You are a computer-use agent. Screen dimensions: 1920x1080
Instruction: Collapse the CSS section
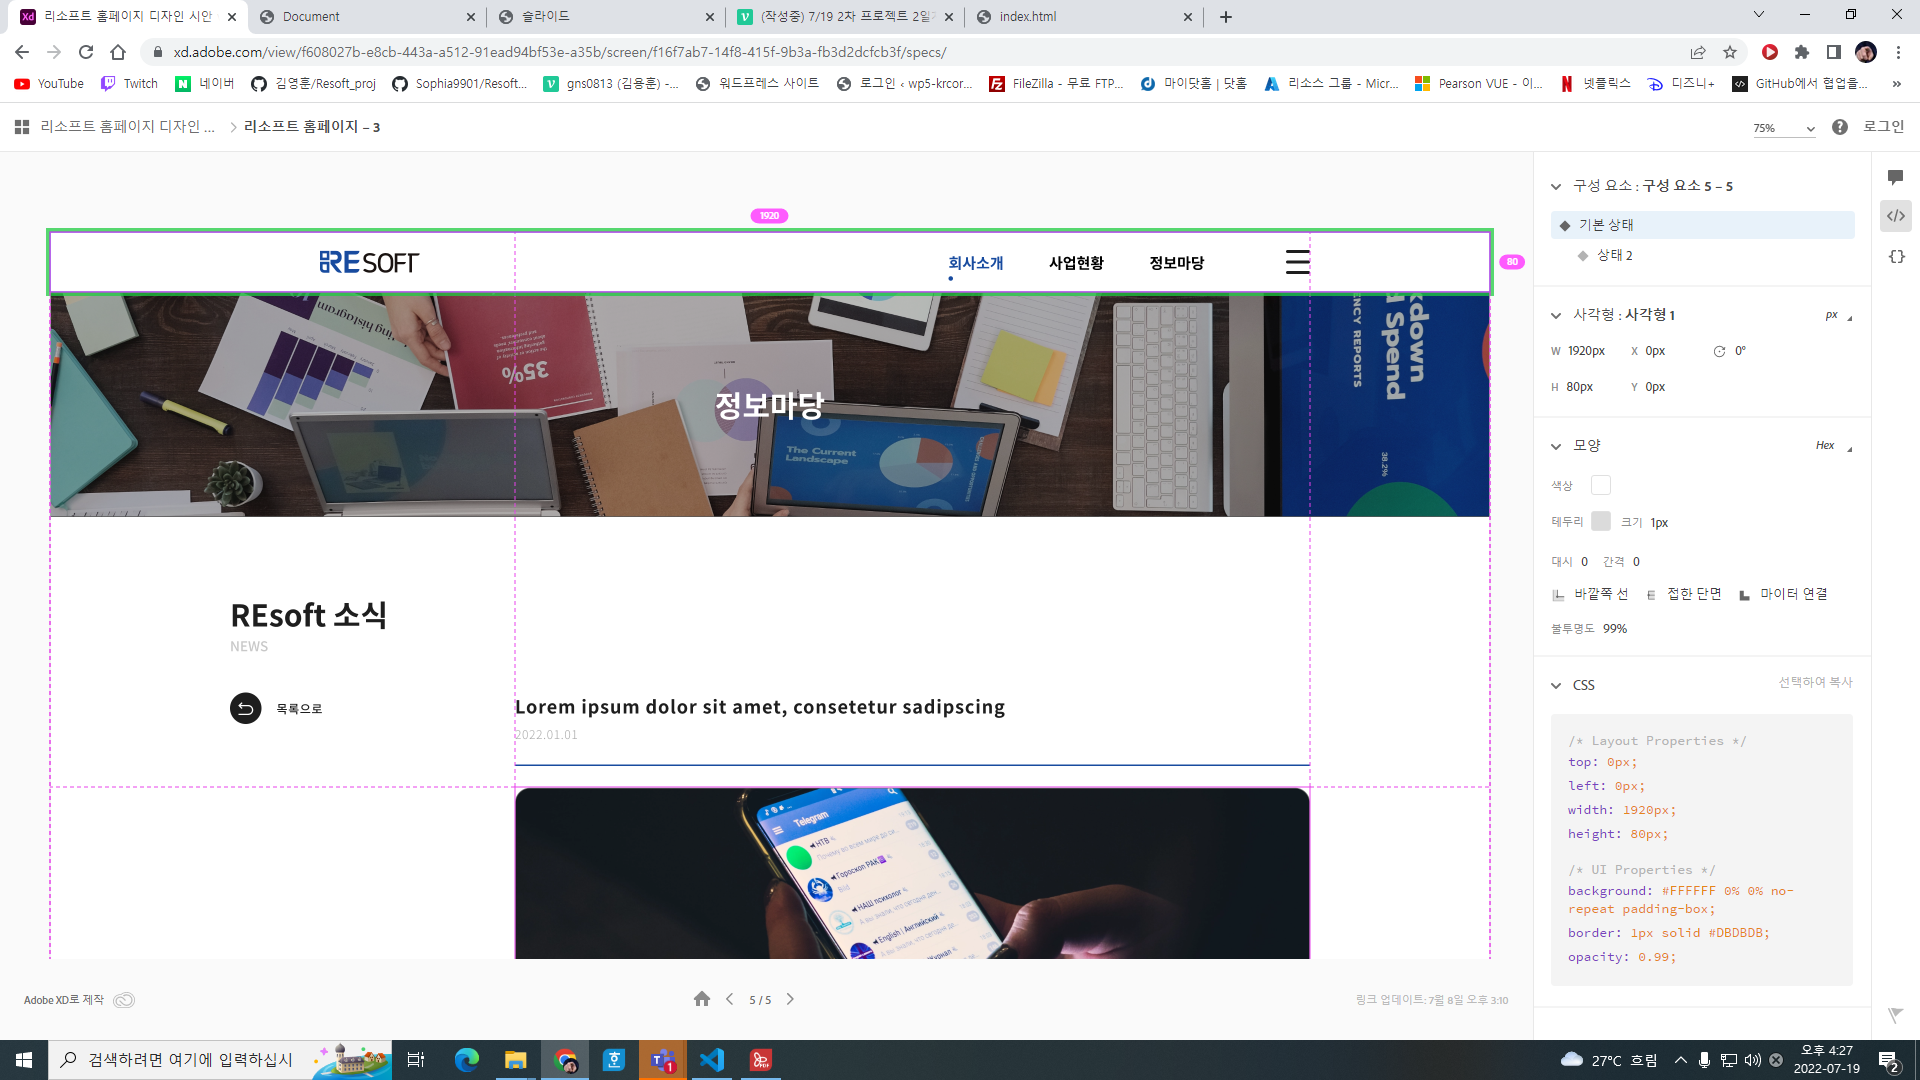coord(1556,685)
